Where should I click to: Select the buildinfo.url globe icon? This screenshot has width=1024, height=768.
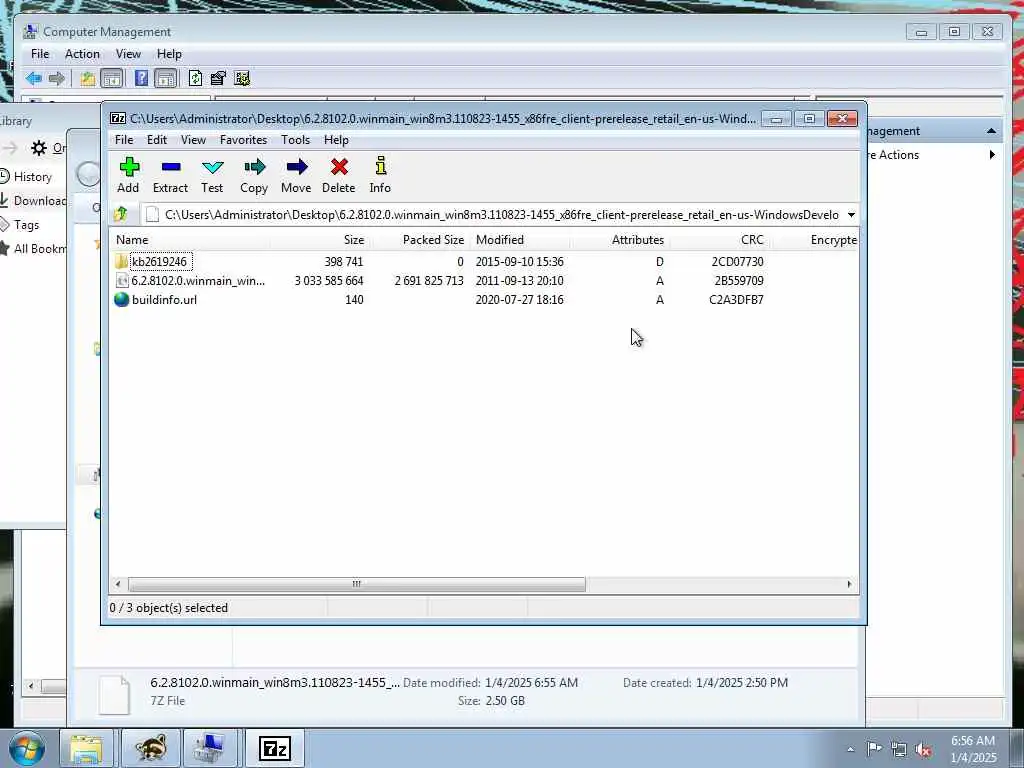(x=121, y=299)
